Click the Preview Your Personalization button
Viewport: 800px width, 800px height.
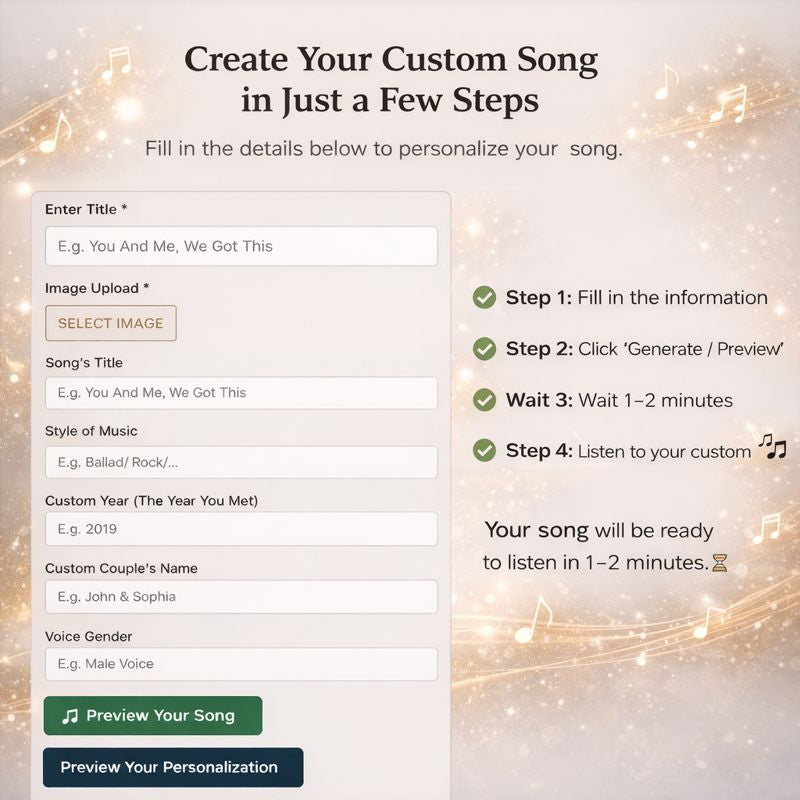coord(172,768)
